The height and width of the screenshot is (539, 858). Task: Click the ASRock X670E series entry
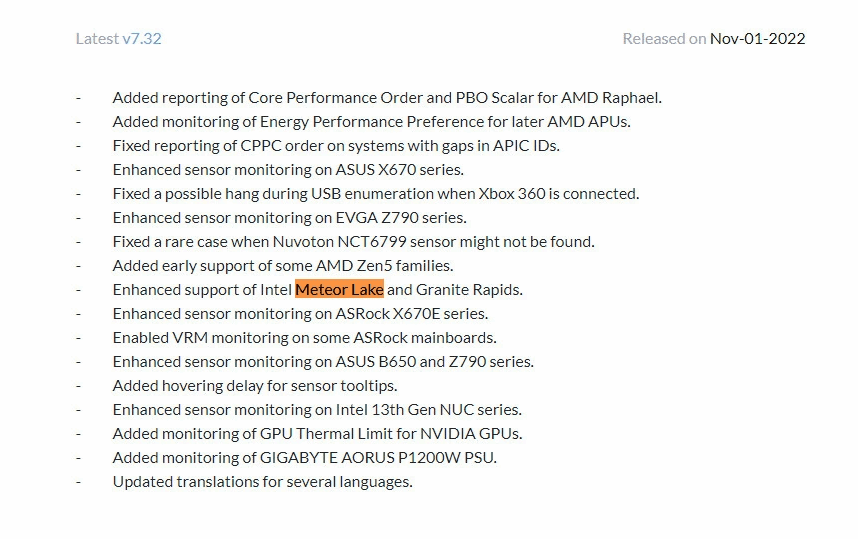click(x=300, y=314)
